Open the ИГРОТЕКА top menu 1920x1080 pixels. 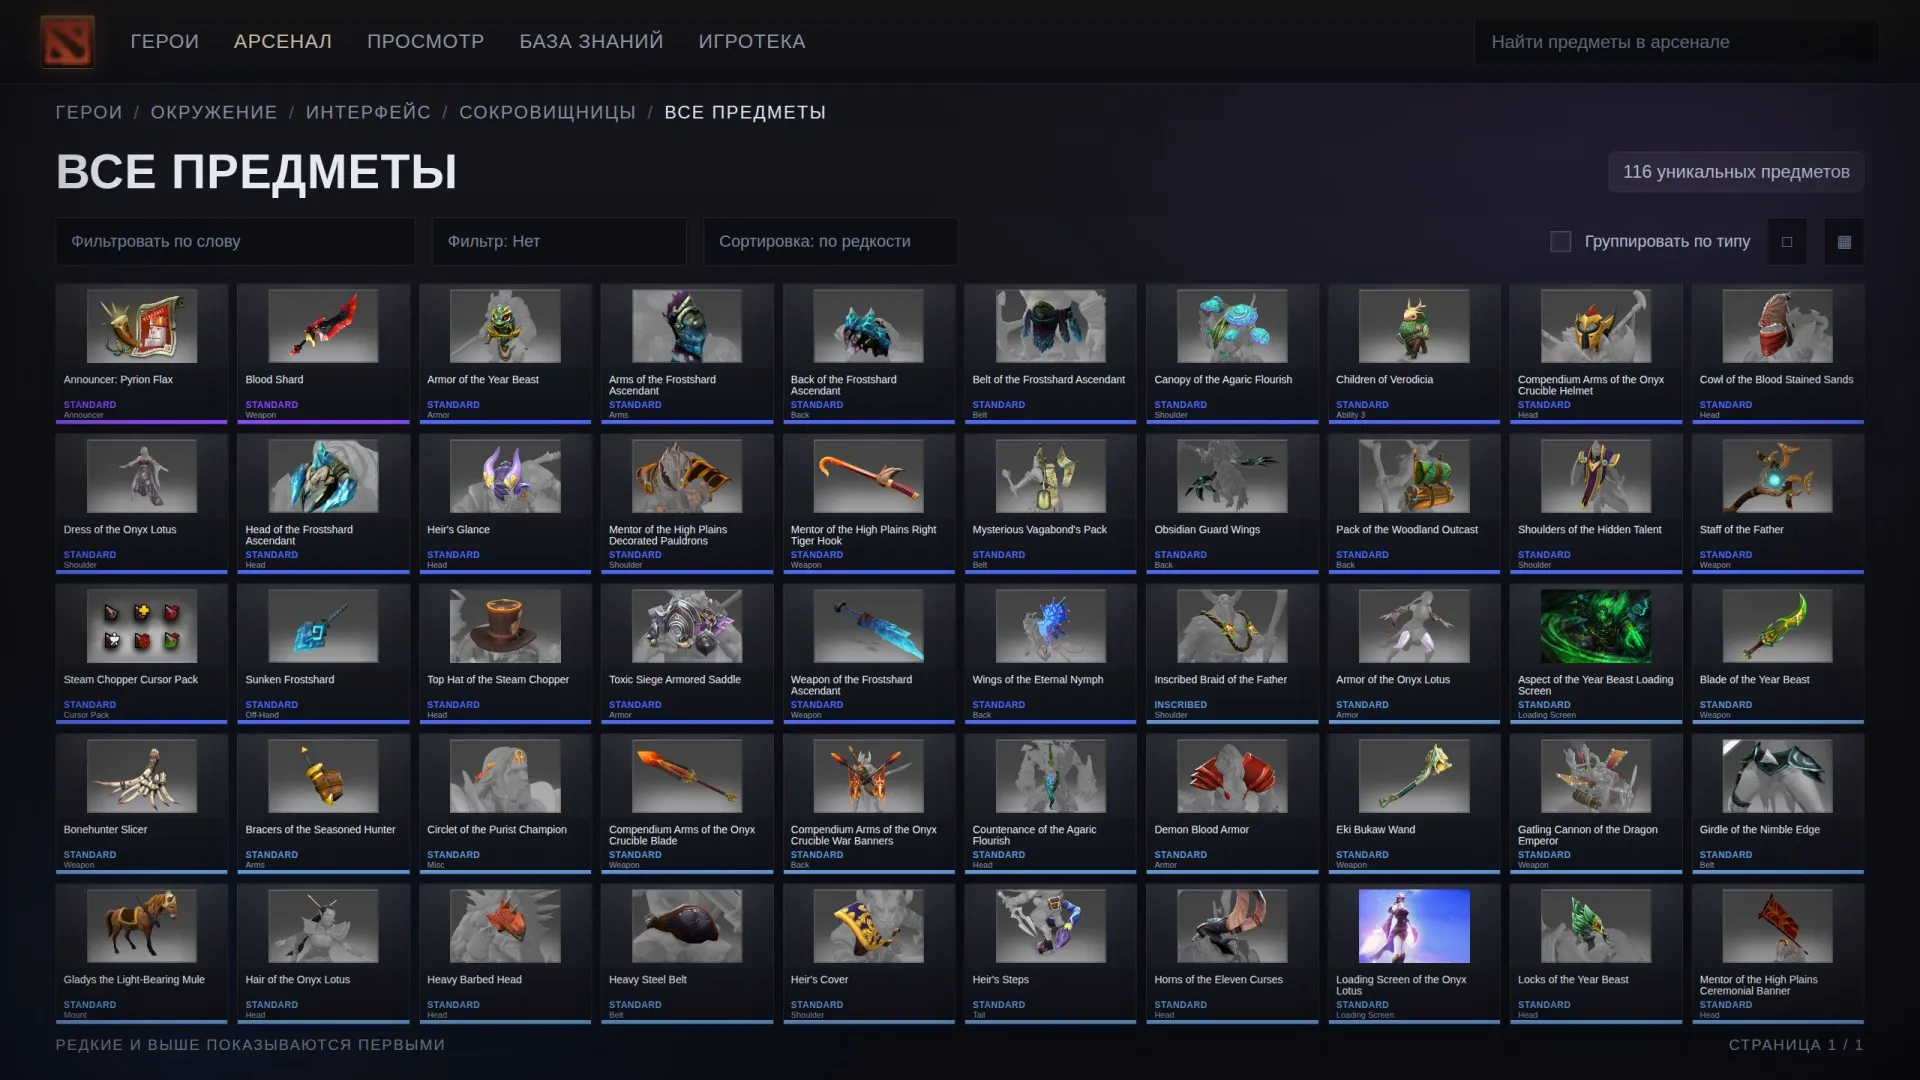pos(752,41)
